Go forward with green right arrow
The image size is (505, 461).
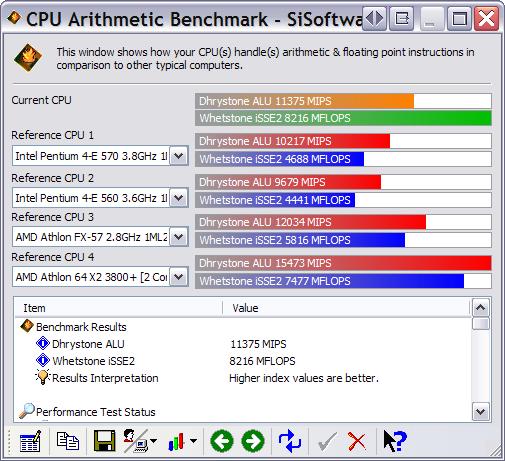253,441
